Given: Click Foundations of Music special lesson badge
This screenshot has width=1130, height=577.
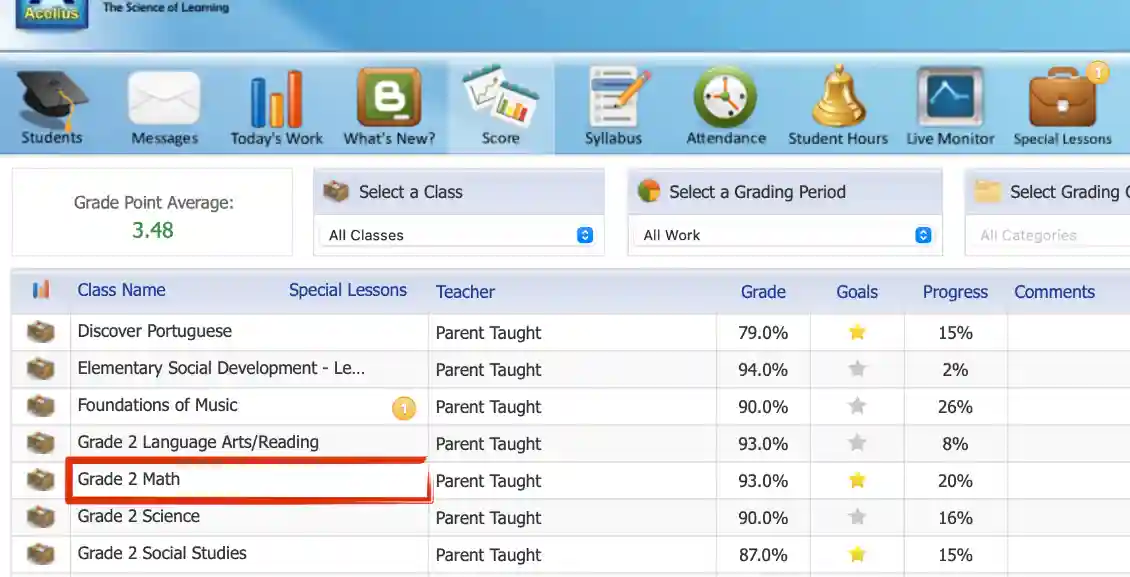Looking at the screenshot, I should pyautogui.click(x=403, y=408).
